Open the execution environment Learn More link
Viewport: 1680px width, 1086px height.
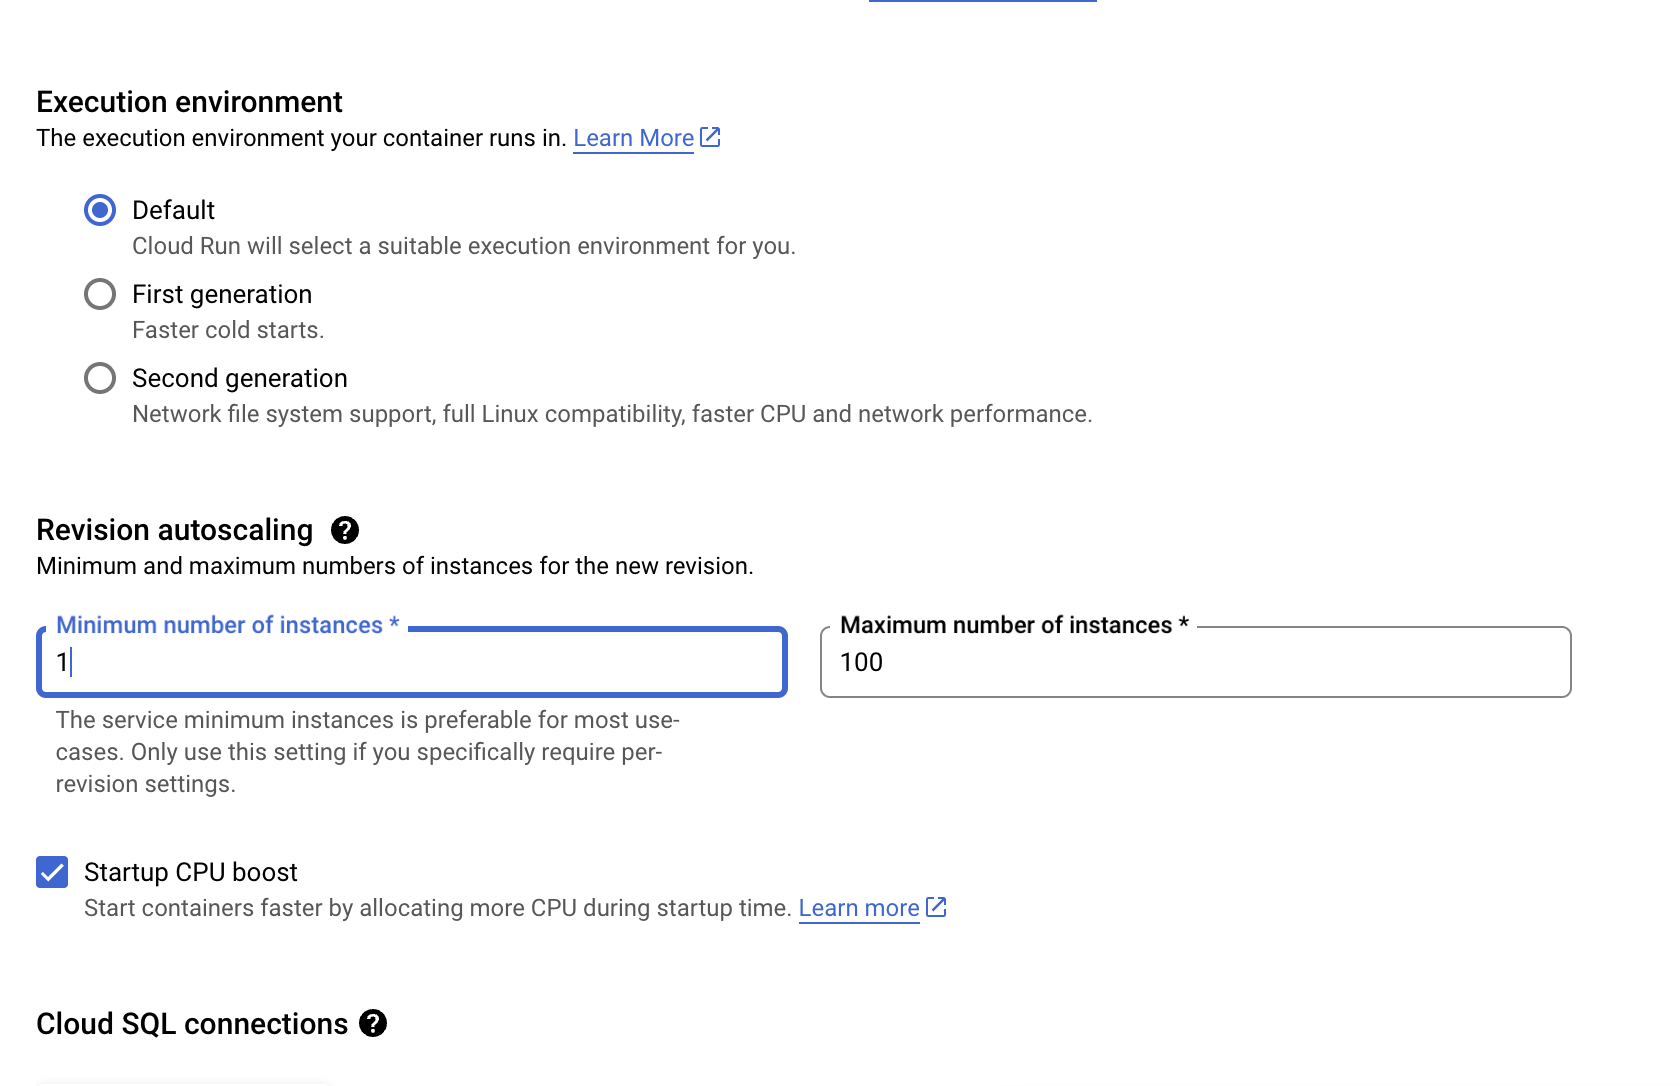[x=633, y=138]
